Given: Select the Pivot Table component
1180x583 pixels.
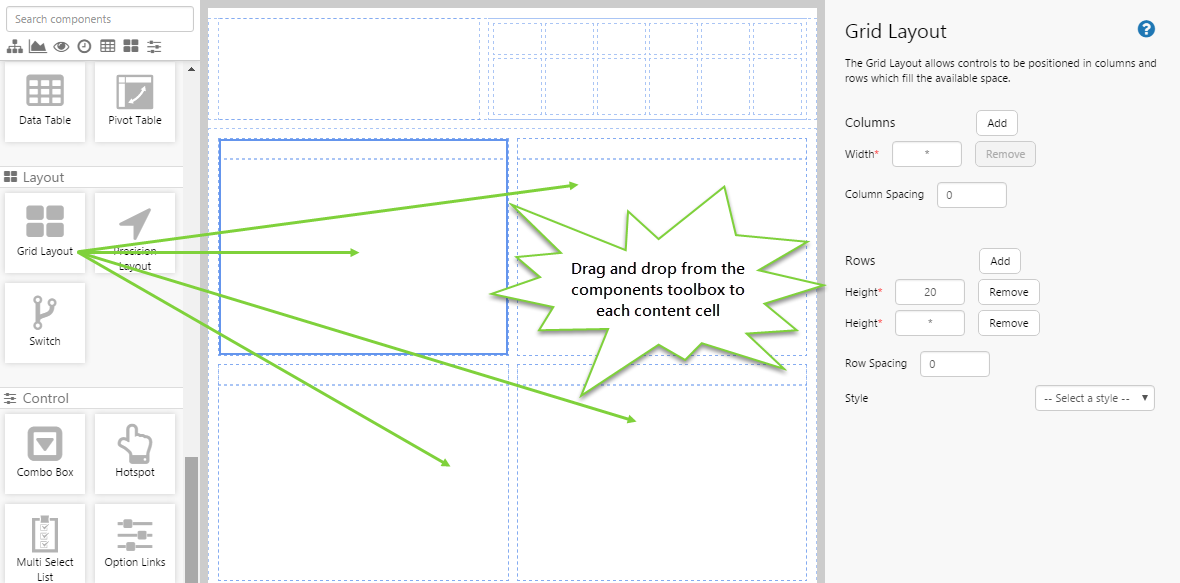Looking at the screenshot, I should (x=134, y=101).
